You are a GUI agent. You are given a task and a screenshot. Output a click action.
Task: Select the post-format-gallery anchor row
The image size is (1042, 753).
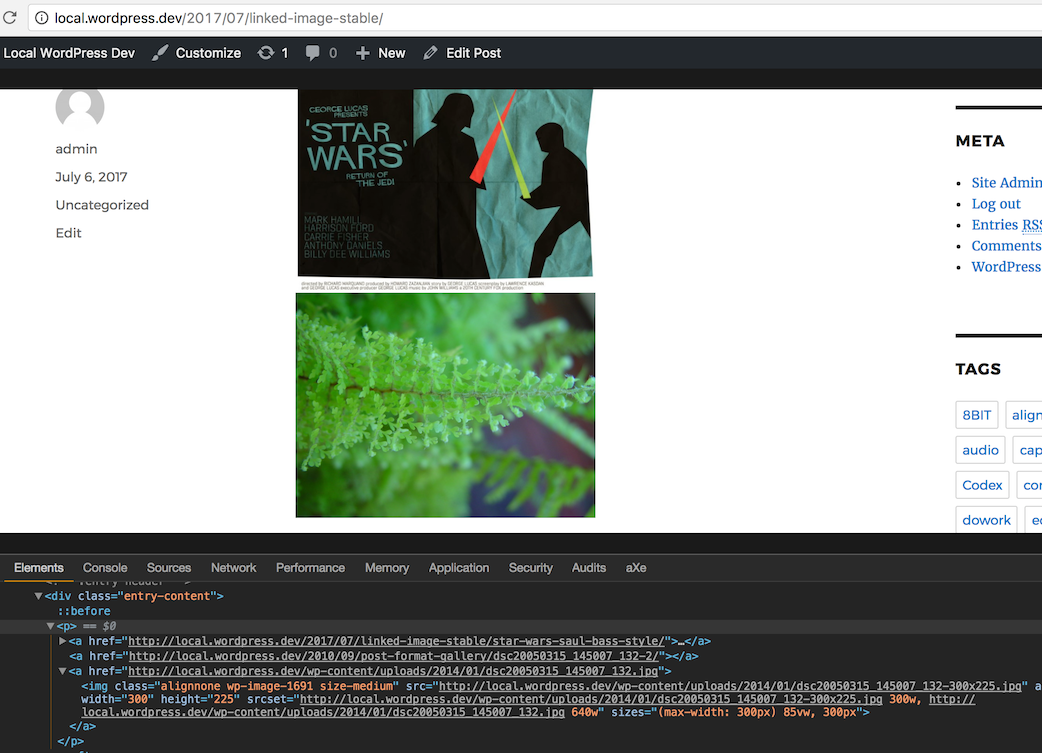click(384, 656)
